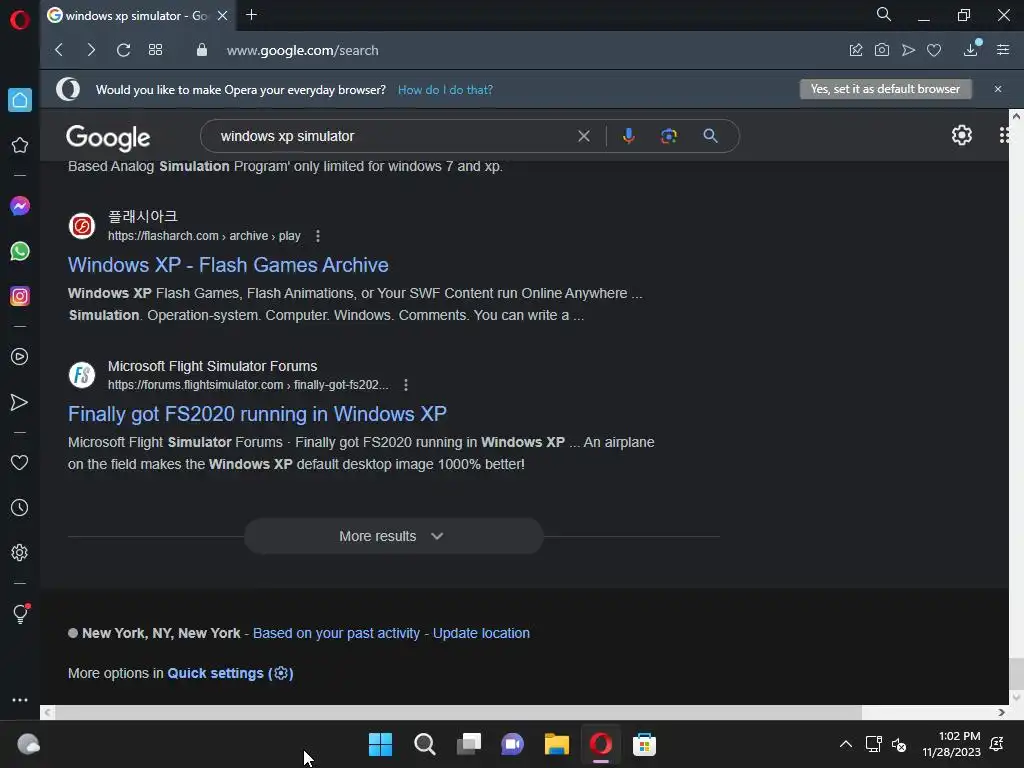The height and width of the screenshot is (768, 1024).
Task: Open the Speed Dial start page grid
Action: coord(155,50)
